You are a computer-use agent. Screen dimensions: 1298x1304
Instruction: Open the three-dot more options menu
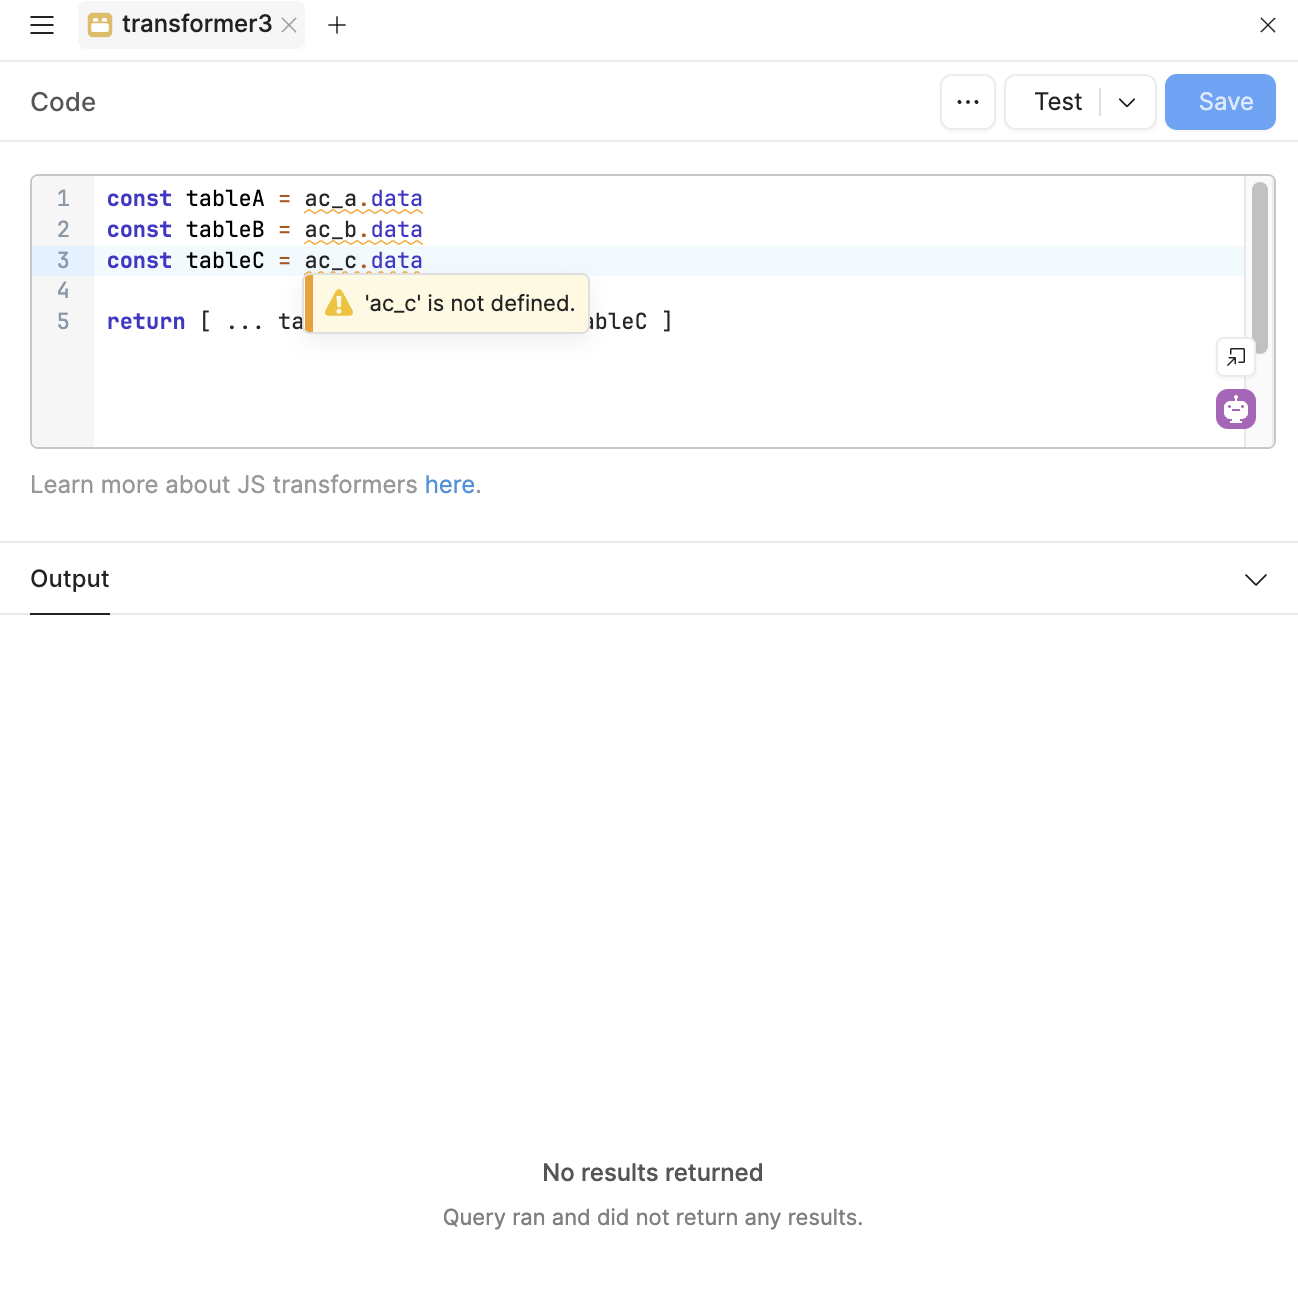click(967, 102)
